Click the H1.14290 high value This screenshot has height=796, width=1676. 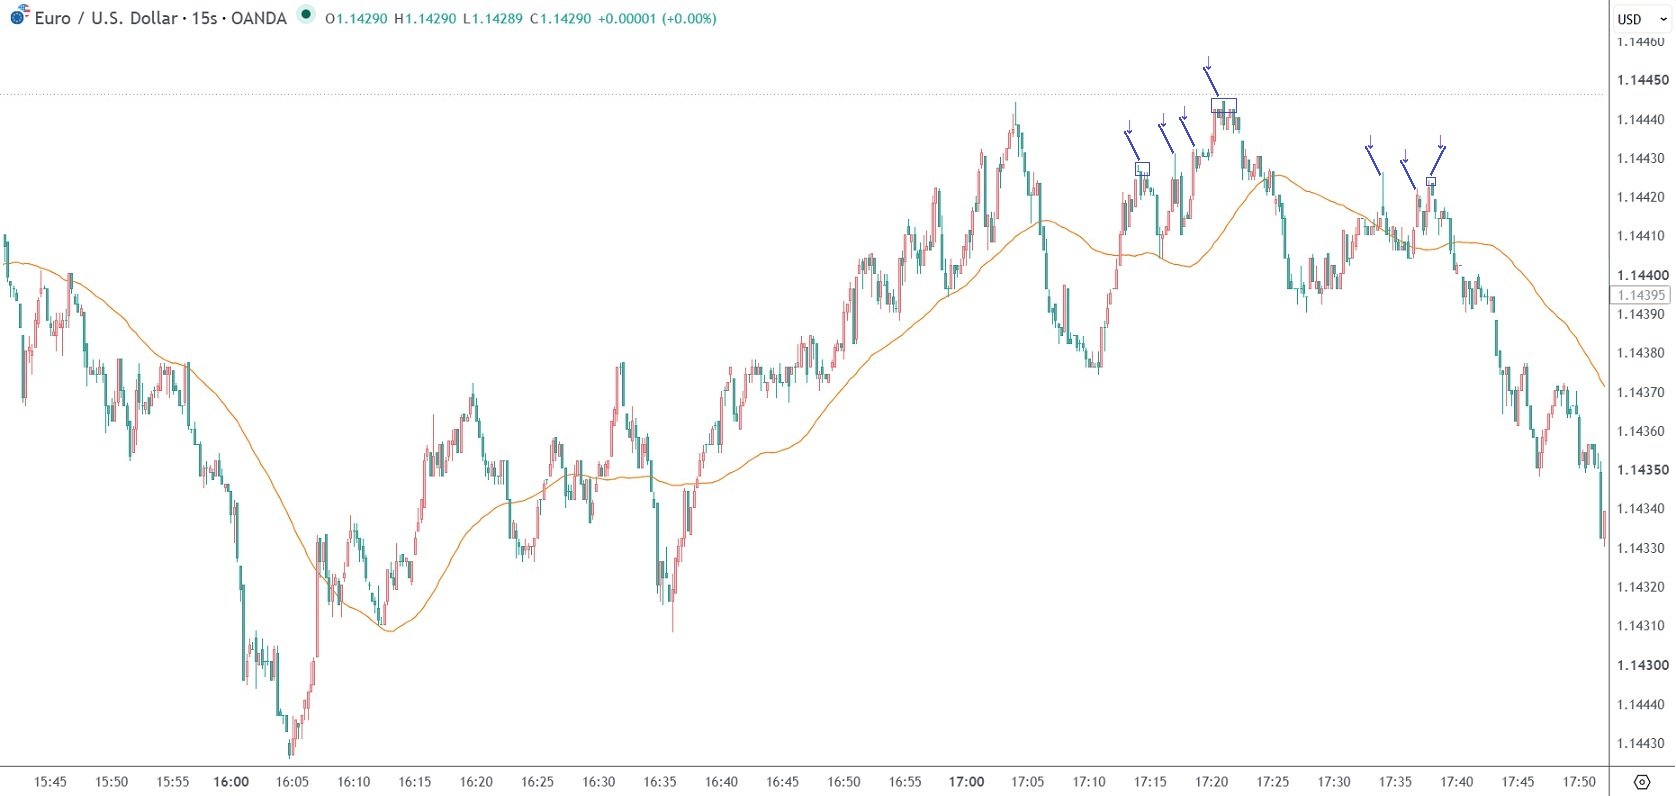(x=424, y=18)
